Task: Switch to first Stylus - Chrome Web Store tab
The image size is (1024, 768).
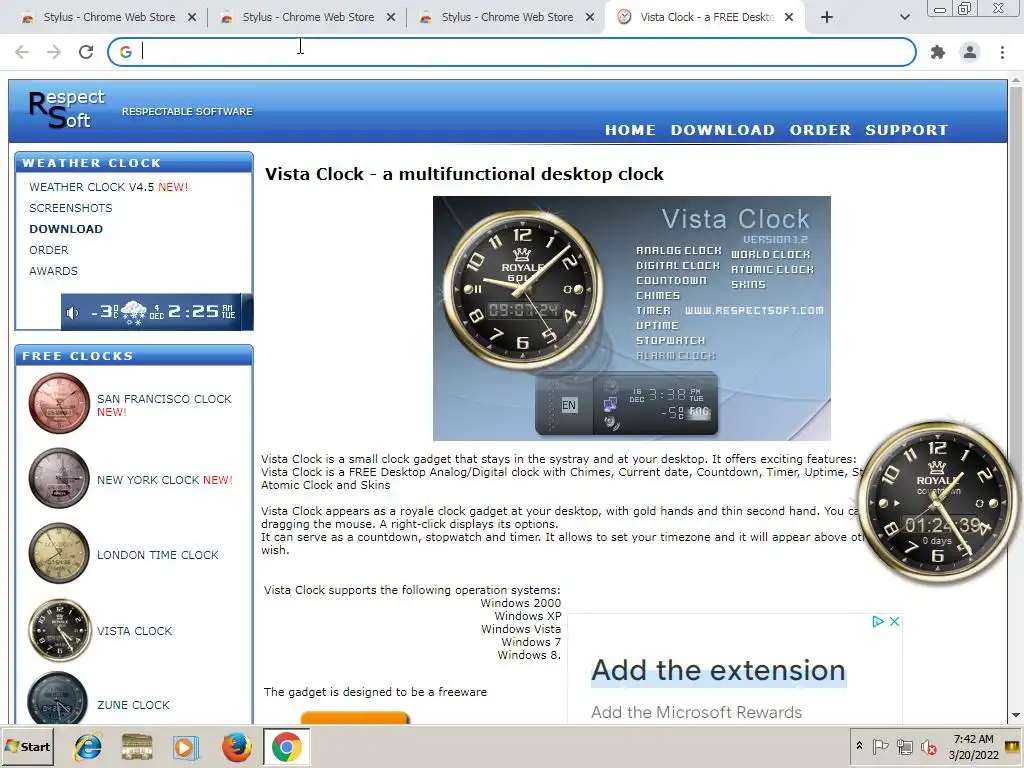Action: click(108, 18)
